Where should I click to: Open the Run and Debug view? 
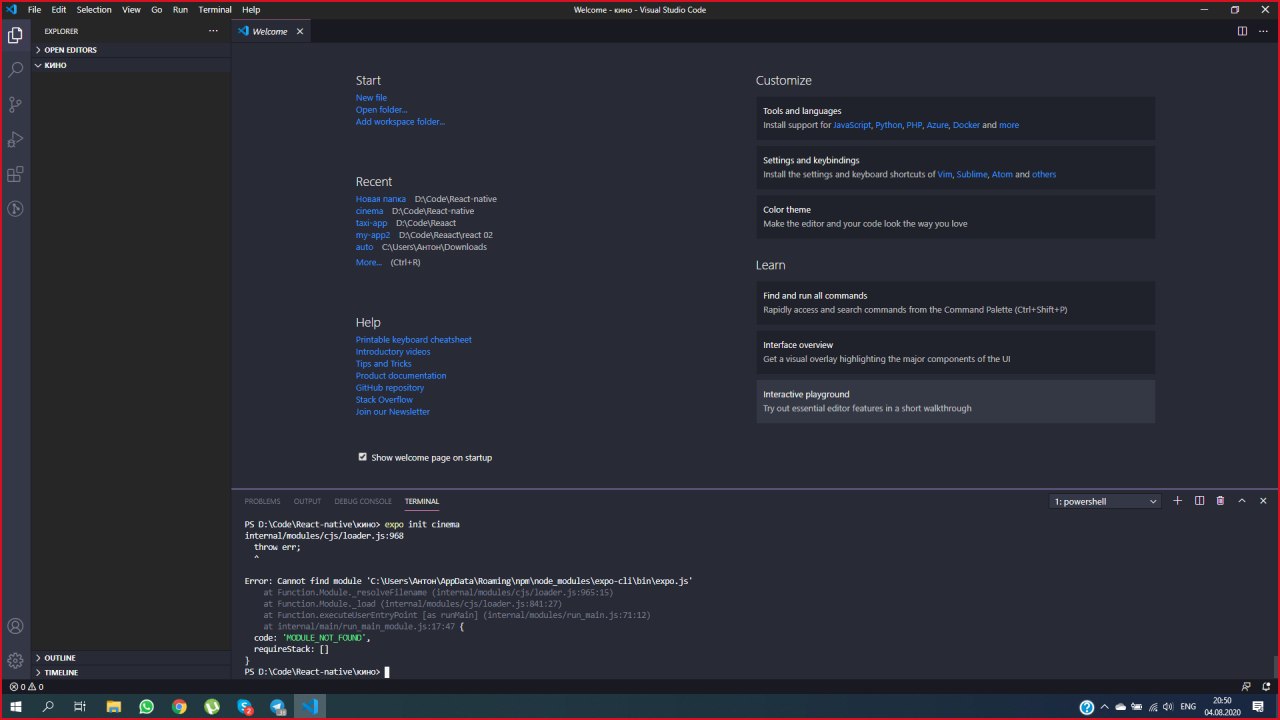tap(15, 139)
